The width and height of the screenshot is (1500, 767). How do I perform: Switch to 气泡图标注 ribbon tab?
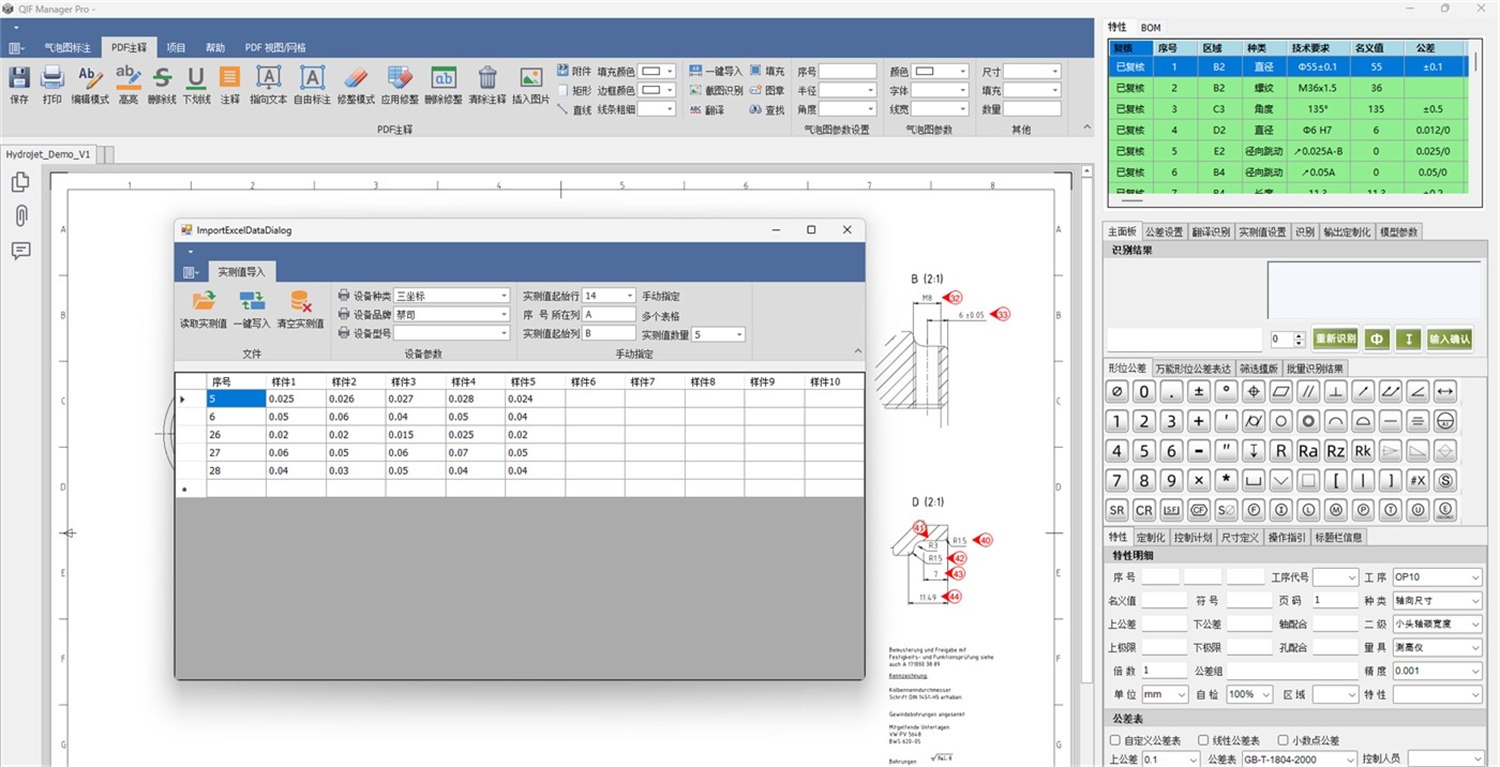[x=67, y=48]
